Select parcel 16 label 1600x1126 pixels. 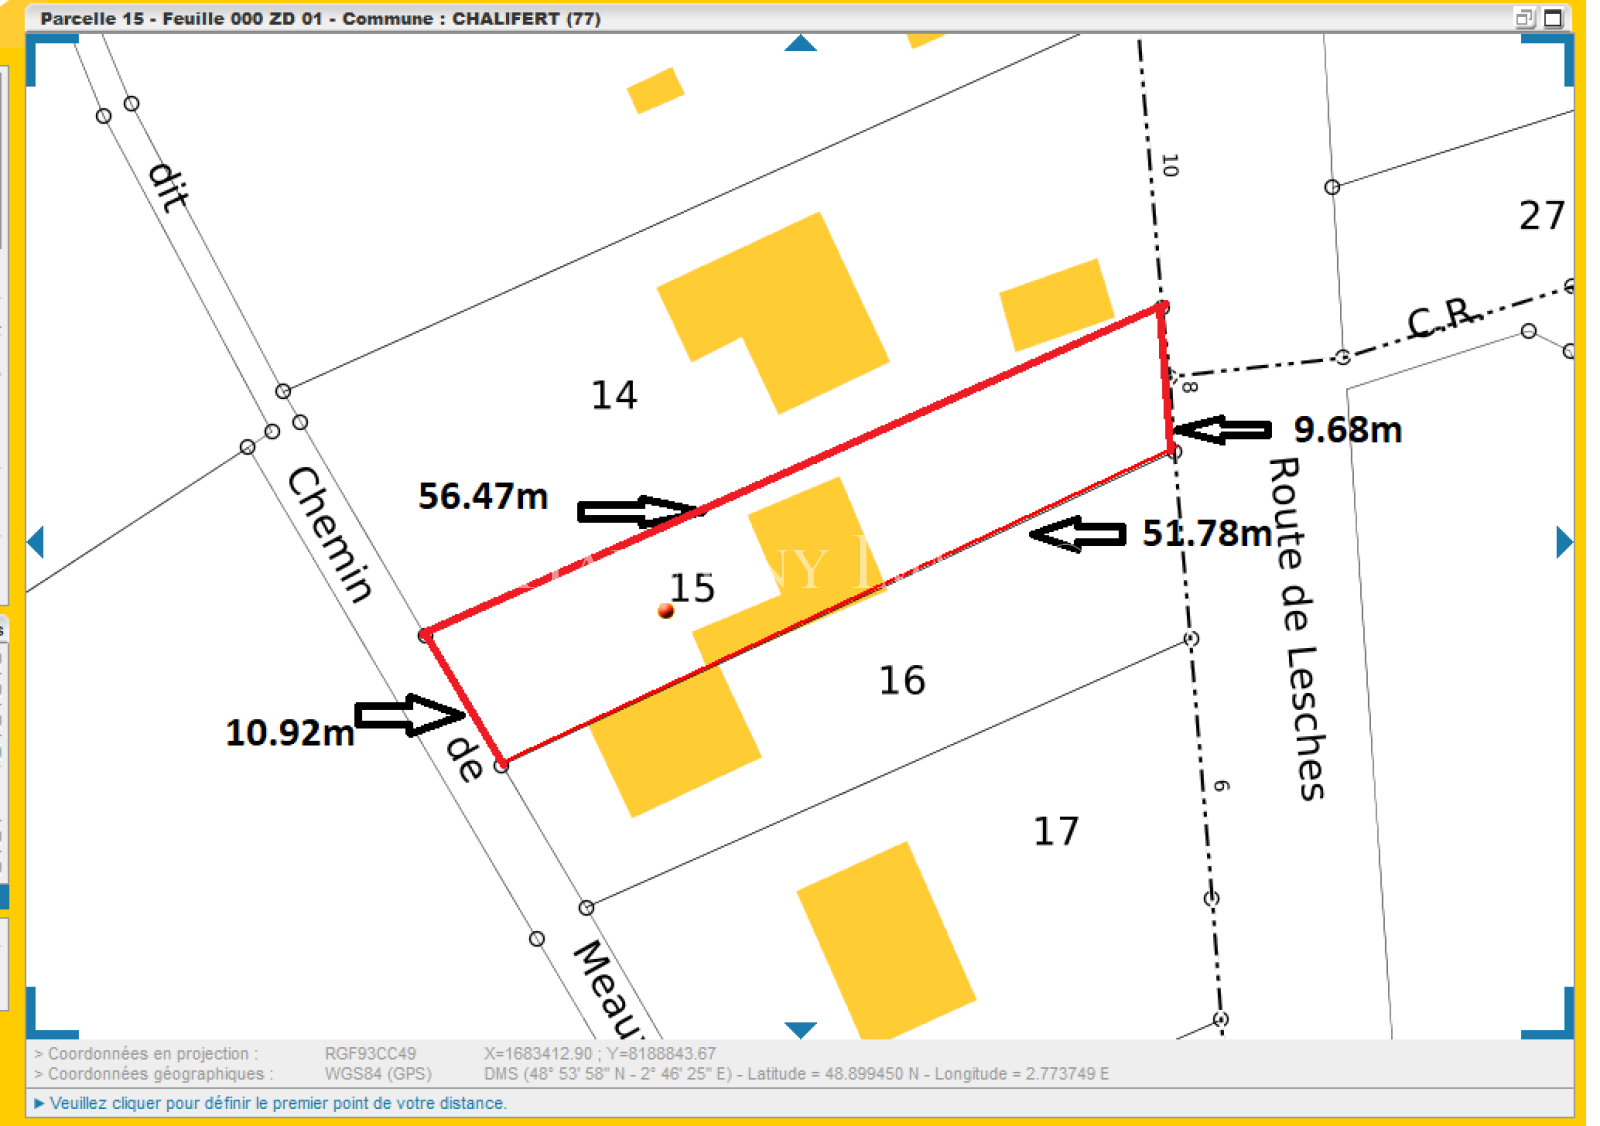(901, 681)
